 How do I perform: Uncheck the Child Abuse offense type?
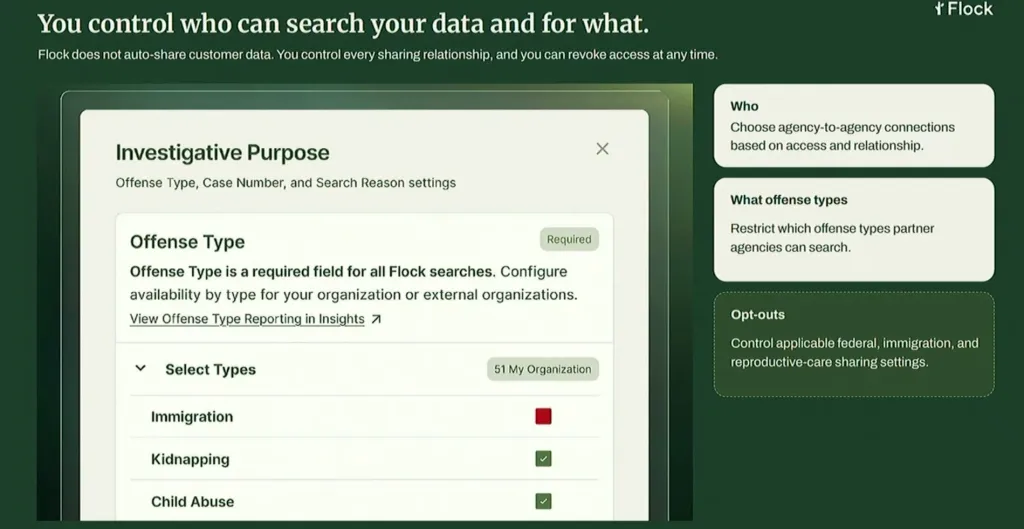click(543, 501)
